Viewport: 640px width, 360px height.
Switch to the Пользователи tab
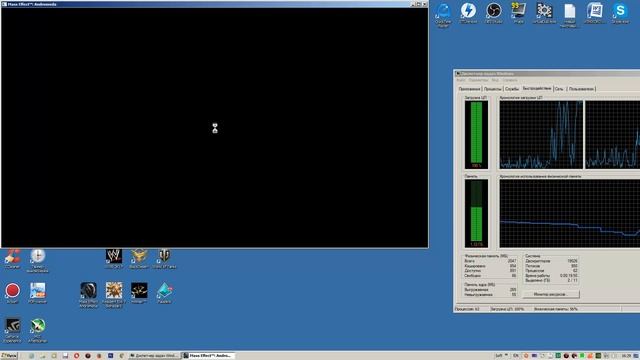[x=581, y=89]
